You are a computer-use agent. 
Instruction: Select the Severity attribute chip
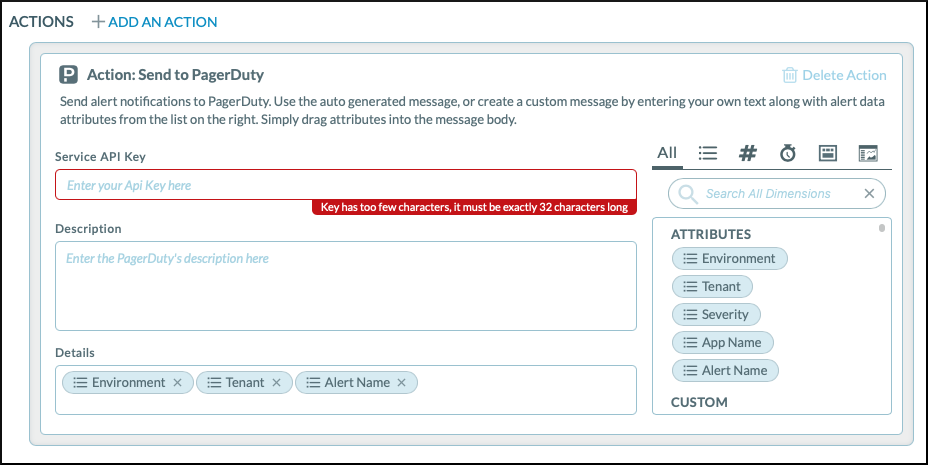[x=715, y=314]
